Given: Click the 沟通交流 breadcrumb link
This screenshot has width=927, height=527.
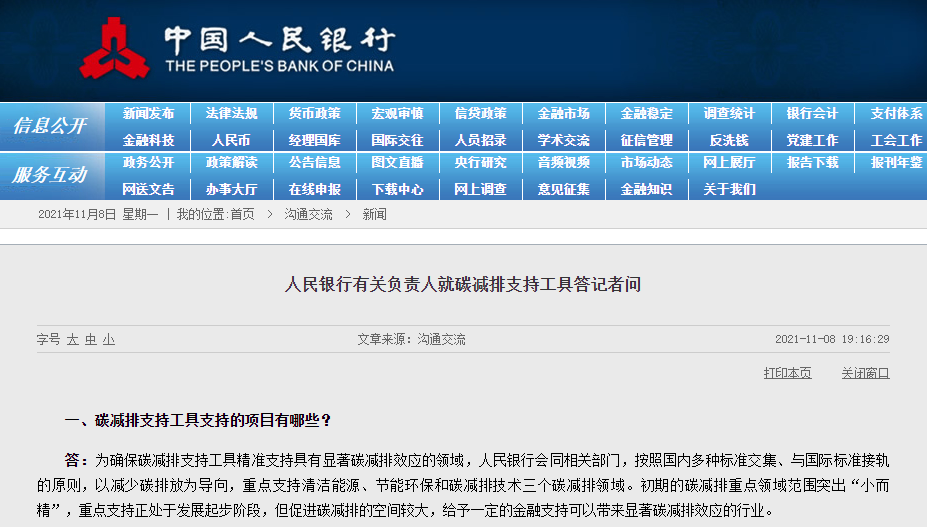Looking at the screenshot, I should click(308, 214).
